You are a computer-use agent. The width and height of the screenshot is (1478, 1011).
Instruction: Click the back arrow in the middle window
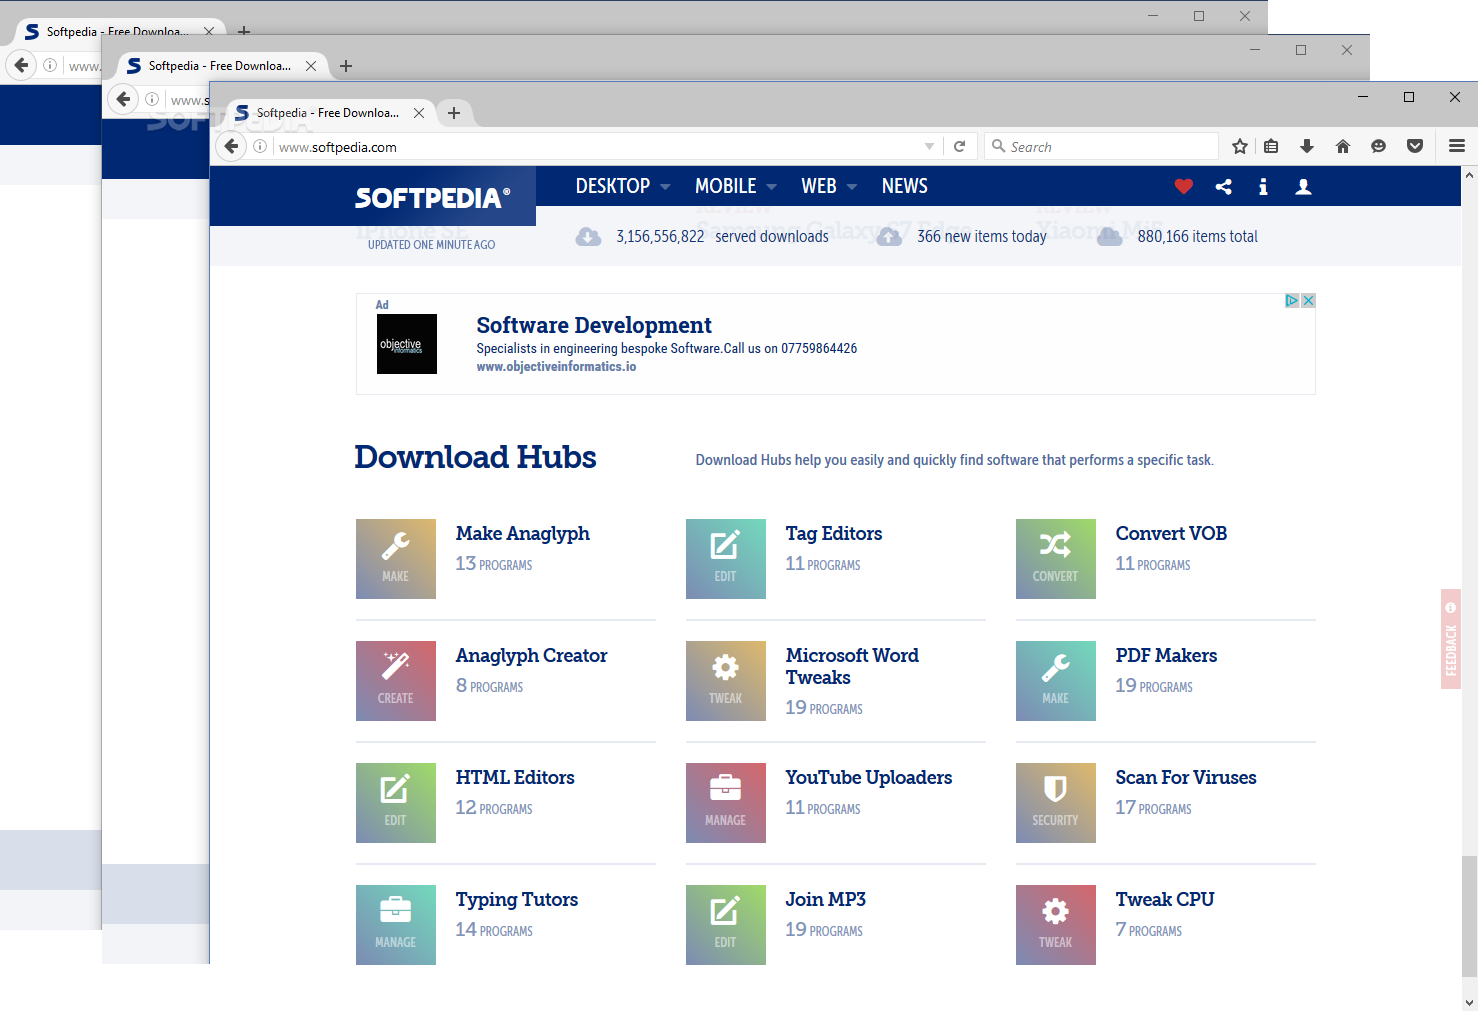(123, 99)
